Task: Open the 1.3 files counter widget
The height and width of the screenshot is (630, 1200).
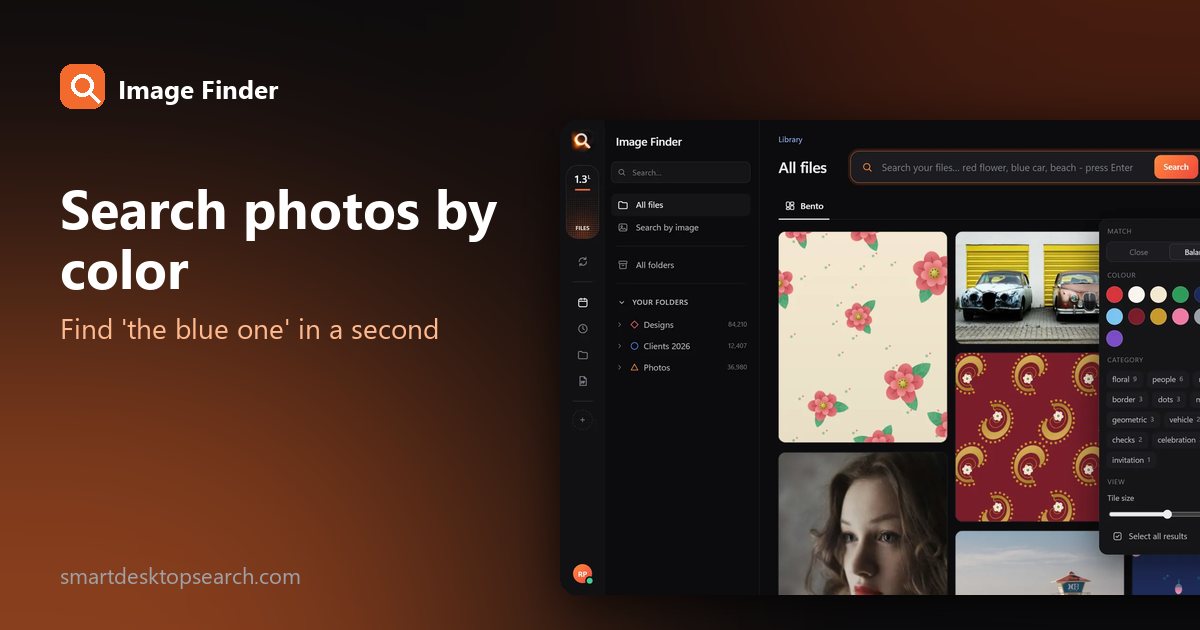Action: pos(582,203)
